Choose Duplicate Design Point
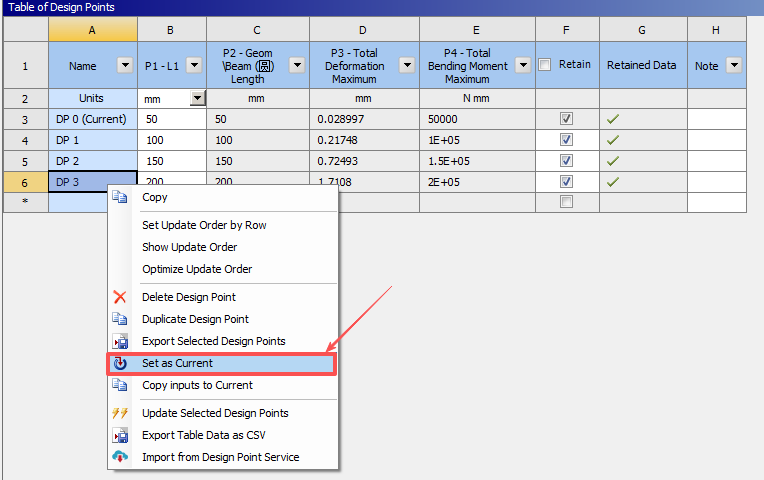 (x=223, y=319)
